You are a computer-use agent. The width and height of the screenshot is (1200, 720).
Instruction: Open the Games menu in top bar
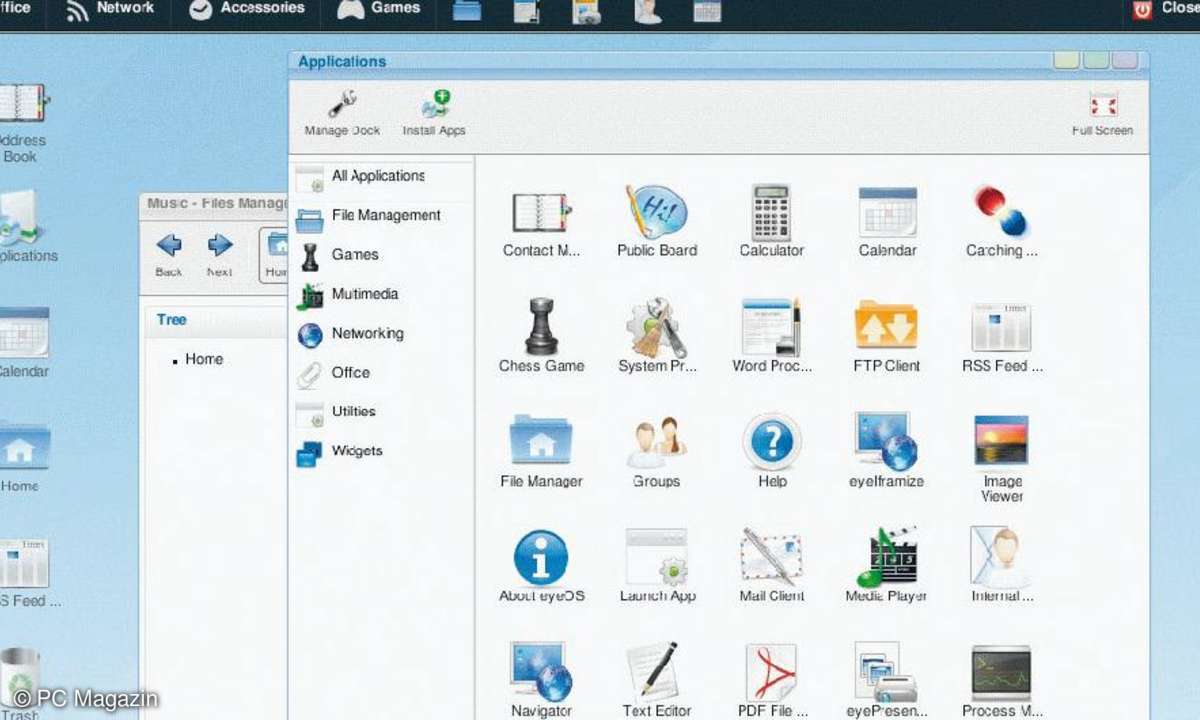tap(377, 9)
